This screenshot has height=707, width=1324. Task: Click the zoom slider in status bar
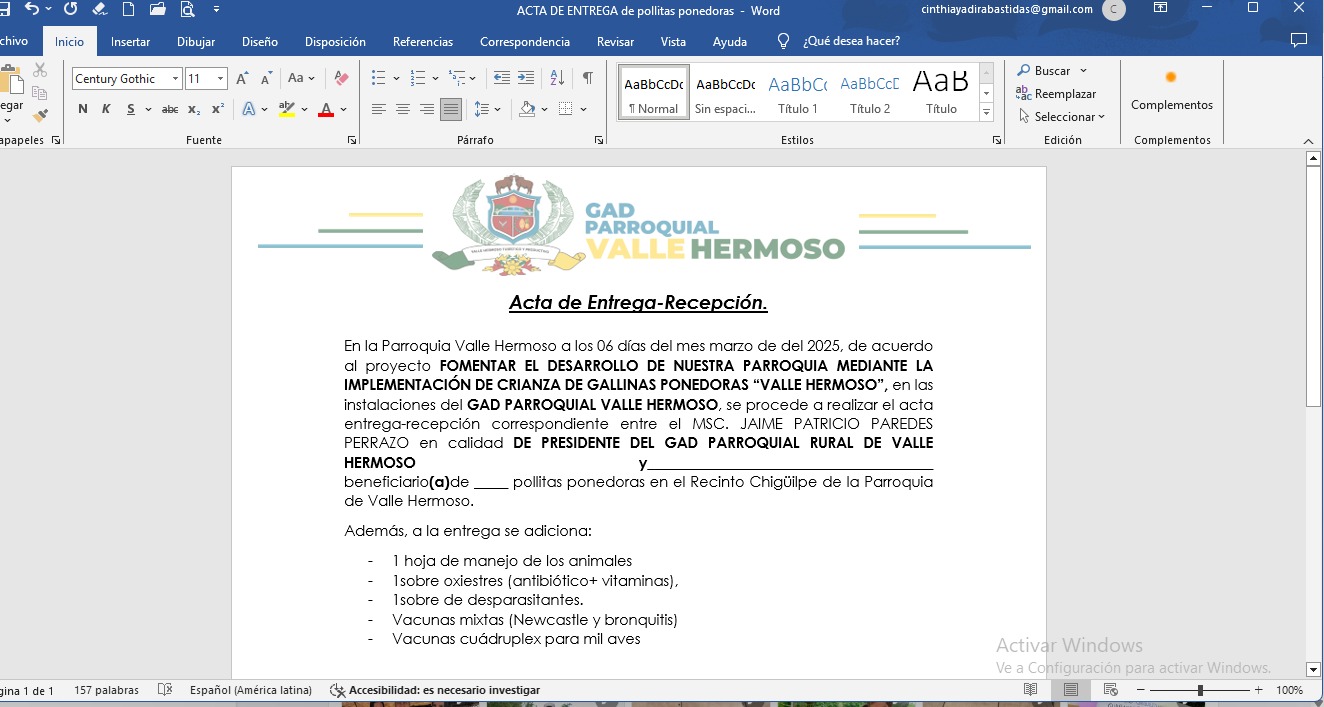(1200, 690)
